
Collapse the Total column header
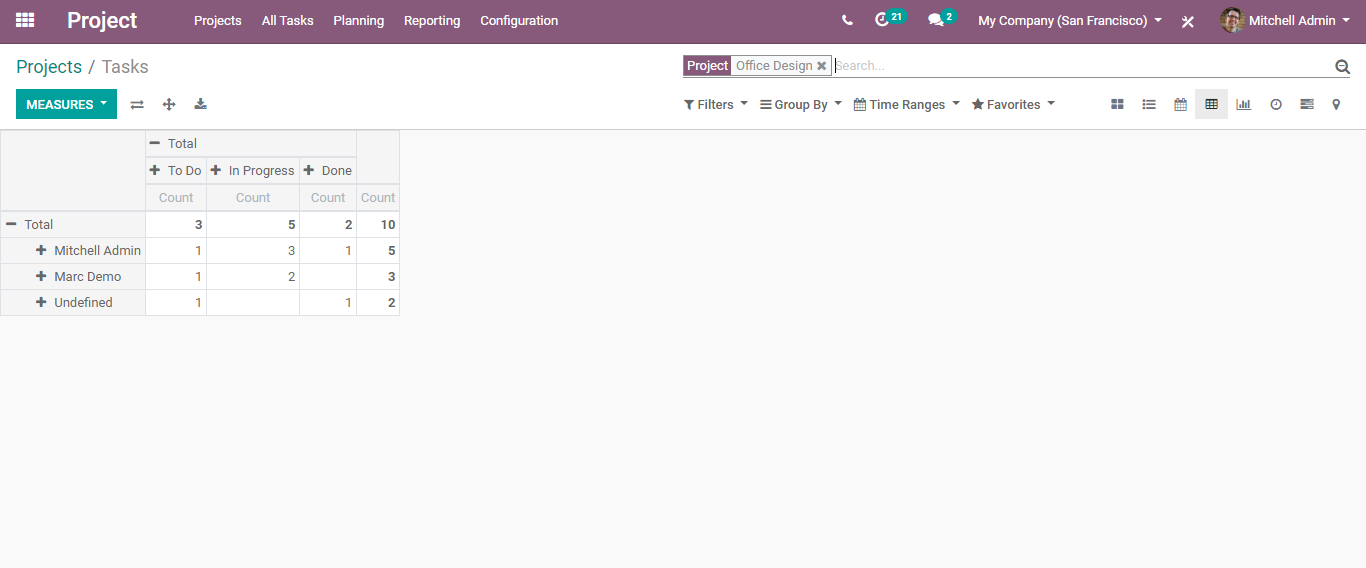[251, 143]
